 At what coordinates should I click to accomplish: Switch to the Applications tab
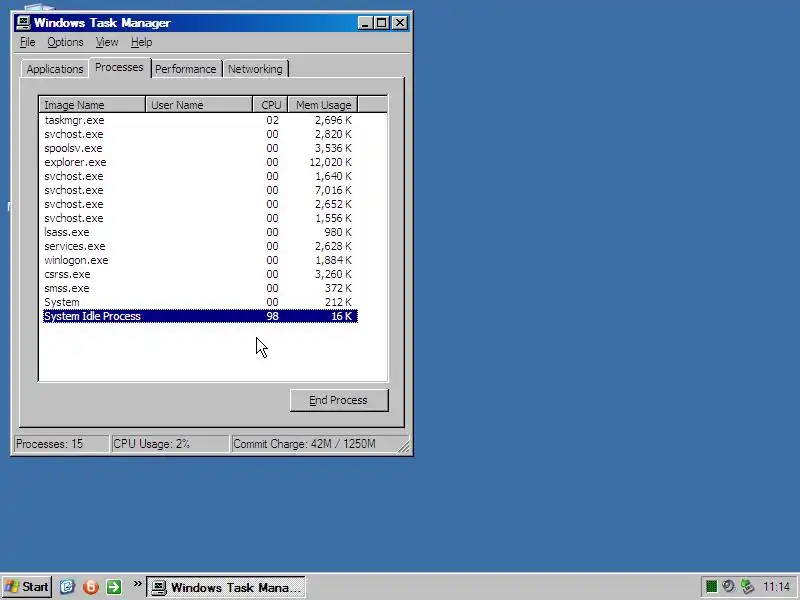[x=55, y=69]
